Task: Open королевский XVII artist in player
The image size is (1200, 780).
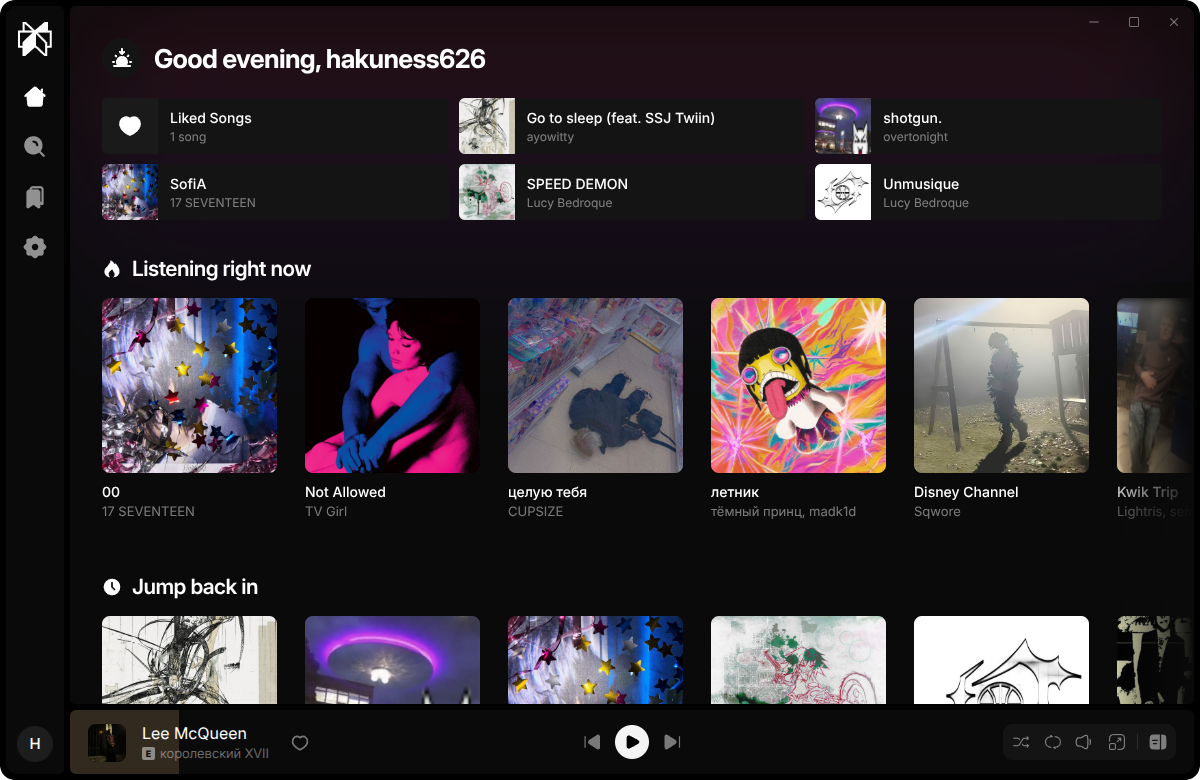Action: click(x=214, y=754)
